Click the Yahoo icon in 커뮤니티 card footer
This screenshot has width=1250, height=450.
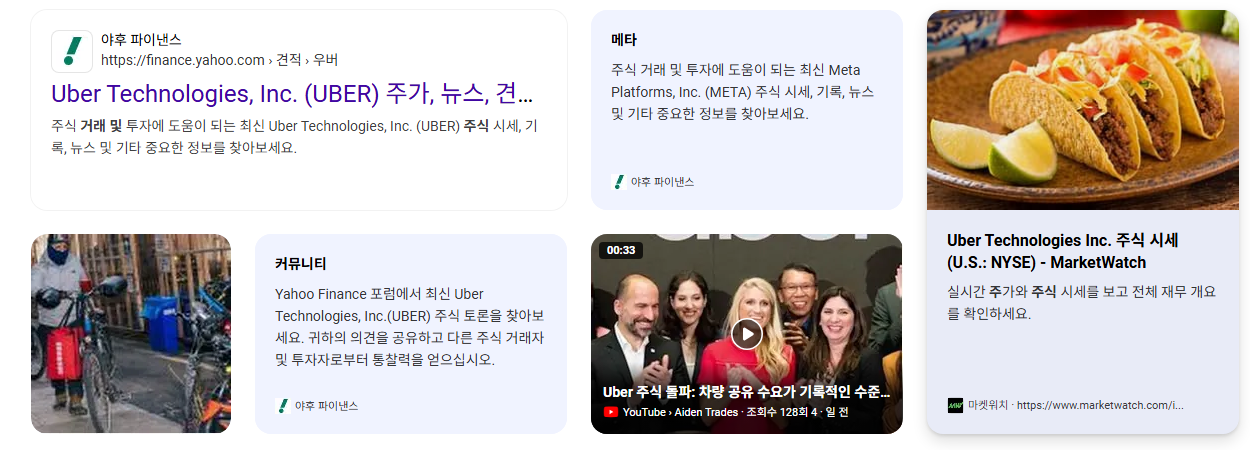(x=282, y=406)
